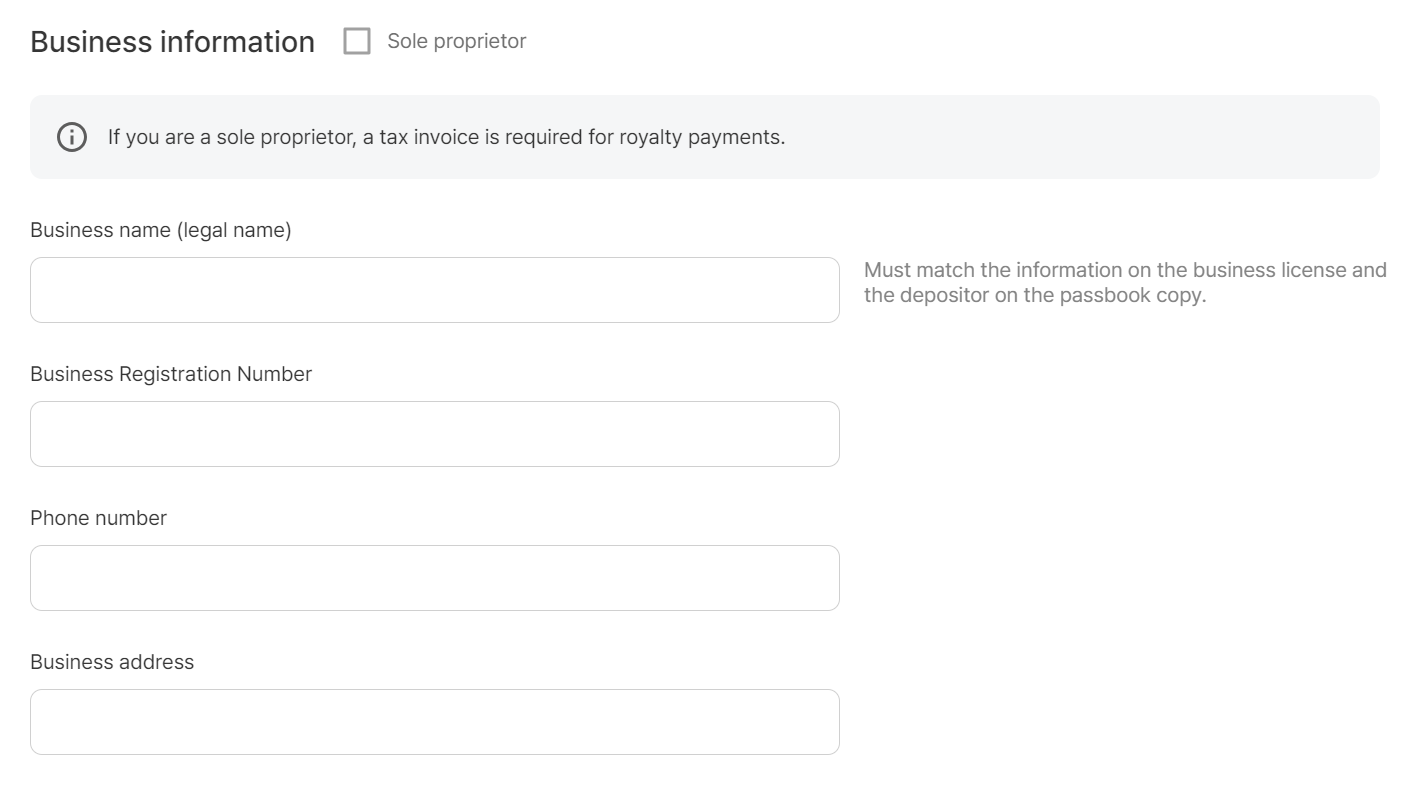1425x790 pixels.
Task: Check the box beside the Business information heading
Action: (x=356, y=41)
